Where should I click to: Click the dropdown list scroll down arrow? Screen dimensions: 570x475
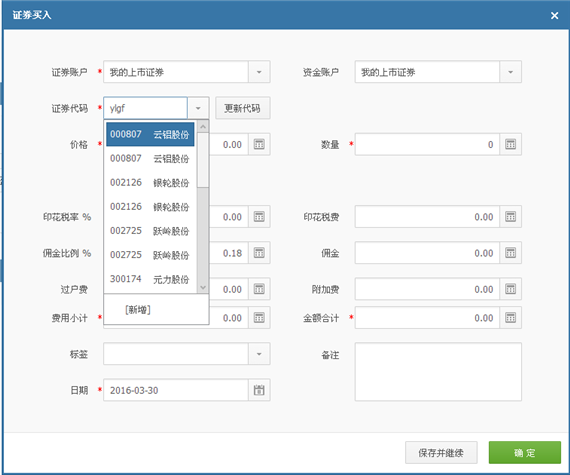(x=203, y=287)
